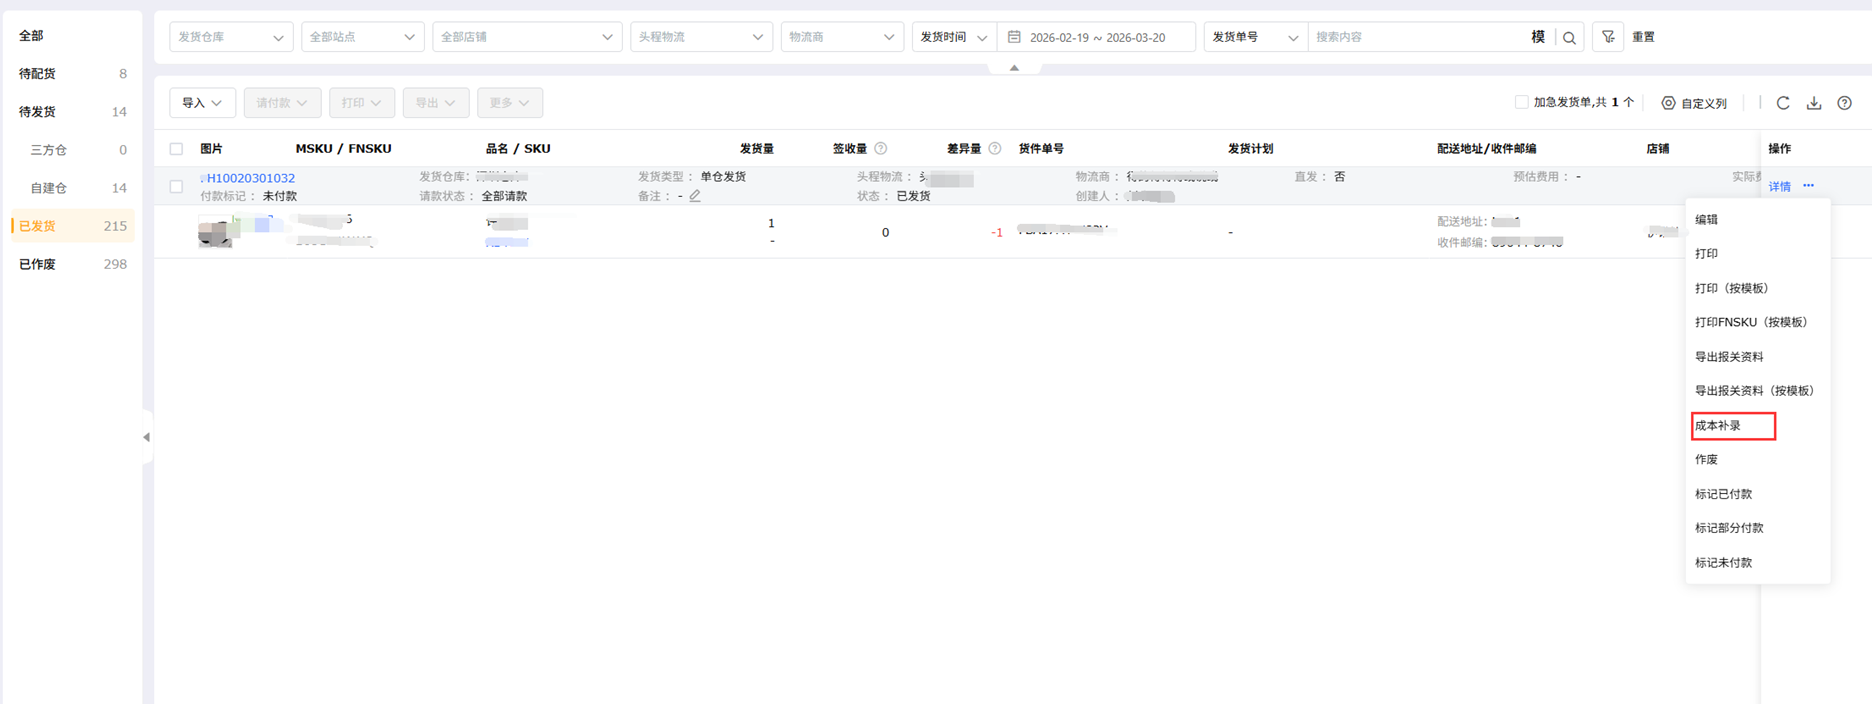1872x704 pixels.
Task: Open the help question mark icon
Action: coord(1845,103)
